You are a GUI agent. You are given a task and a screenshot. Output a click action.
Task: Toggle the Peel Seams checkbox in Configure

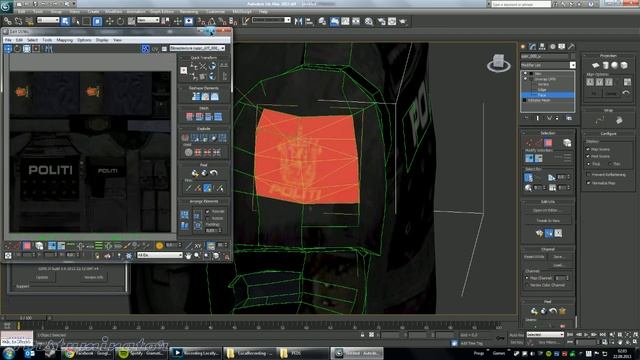pos(588,156)
